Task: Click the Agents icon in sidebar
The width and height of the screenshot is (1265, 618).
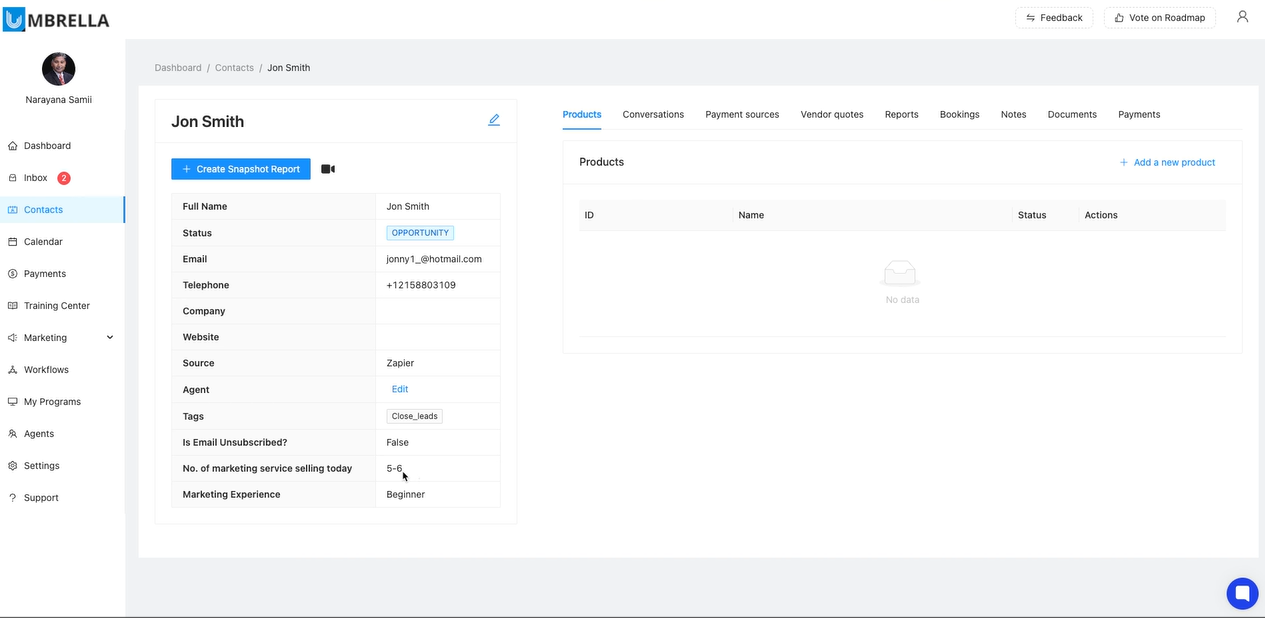Action: [13, 434]
